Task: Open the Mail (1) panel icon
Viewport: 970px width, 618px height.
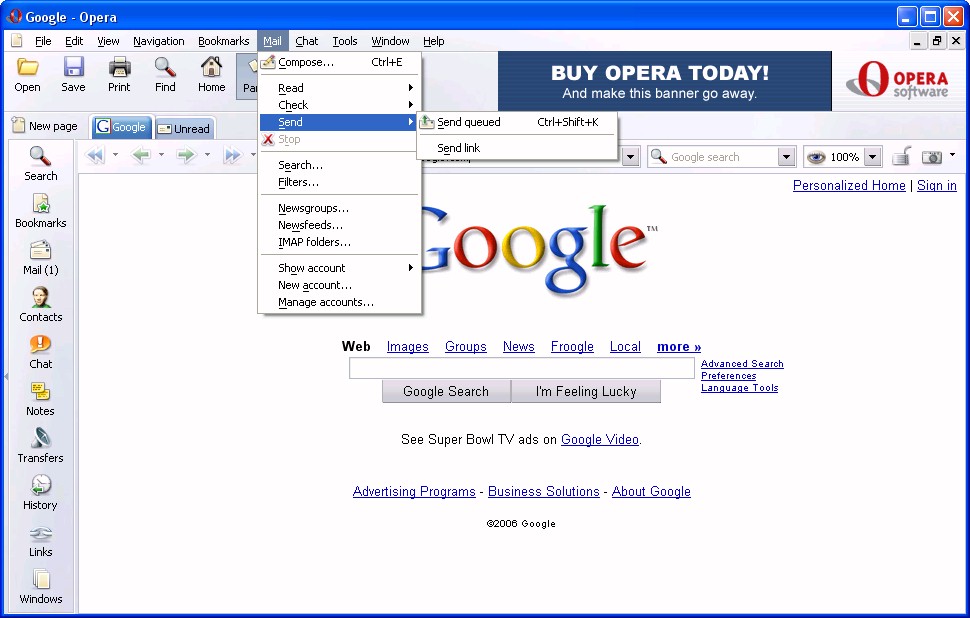Action: [41, 250]
